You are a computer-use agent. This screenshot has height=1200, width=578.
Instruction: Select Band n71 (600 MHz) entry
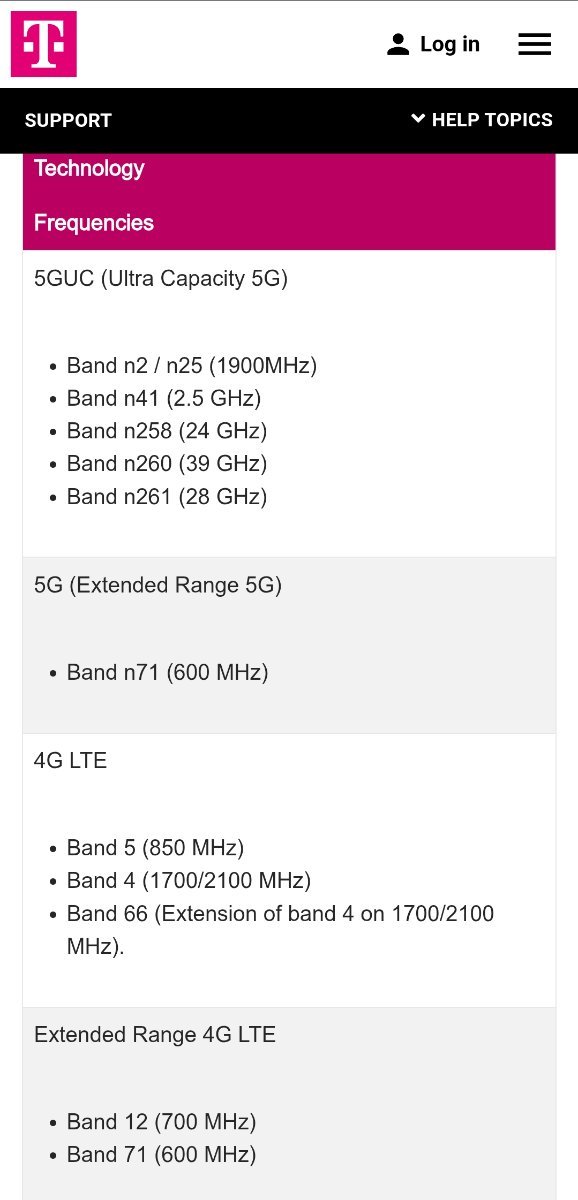click(x=168, y=673)
